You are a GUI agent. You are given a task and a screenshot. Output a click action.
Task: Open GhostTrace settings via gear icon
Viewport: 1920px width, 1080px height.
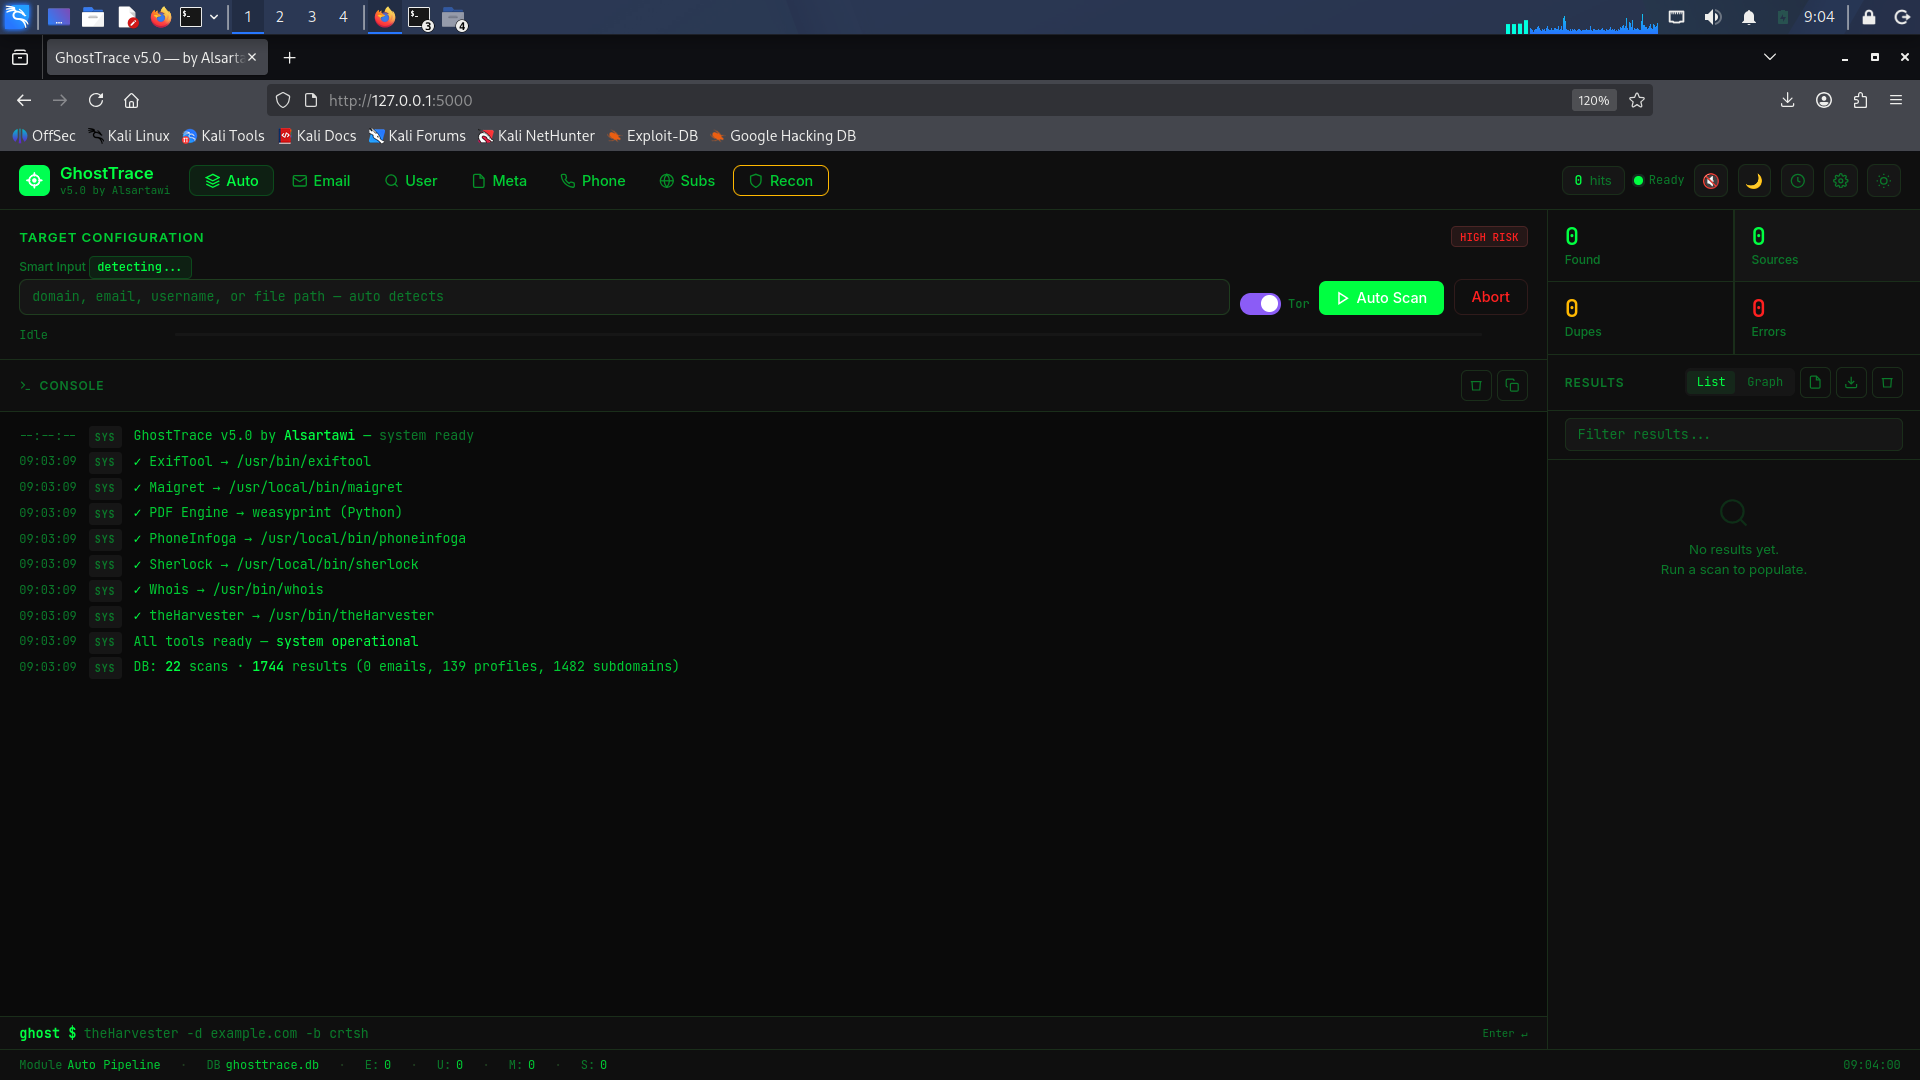pos(1841,181)
